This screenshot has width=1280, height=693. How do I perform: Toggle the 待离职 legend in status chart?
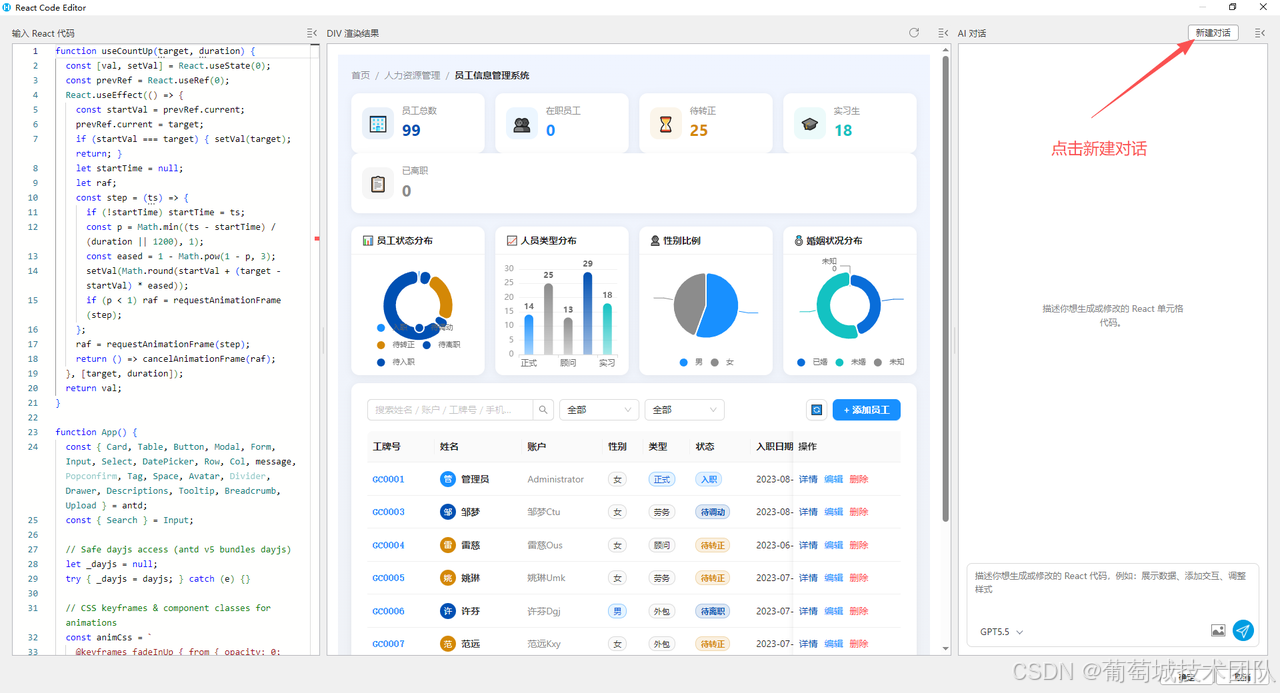click(x=441, y=345)
